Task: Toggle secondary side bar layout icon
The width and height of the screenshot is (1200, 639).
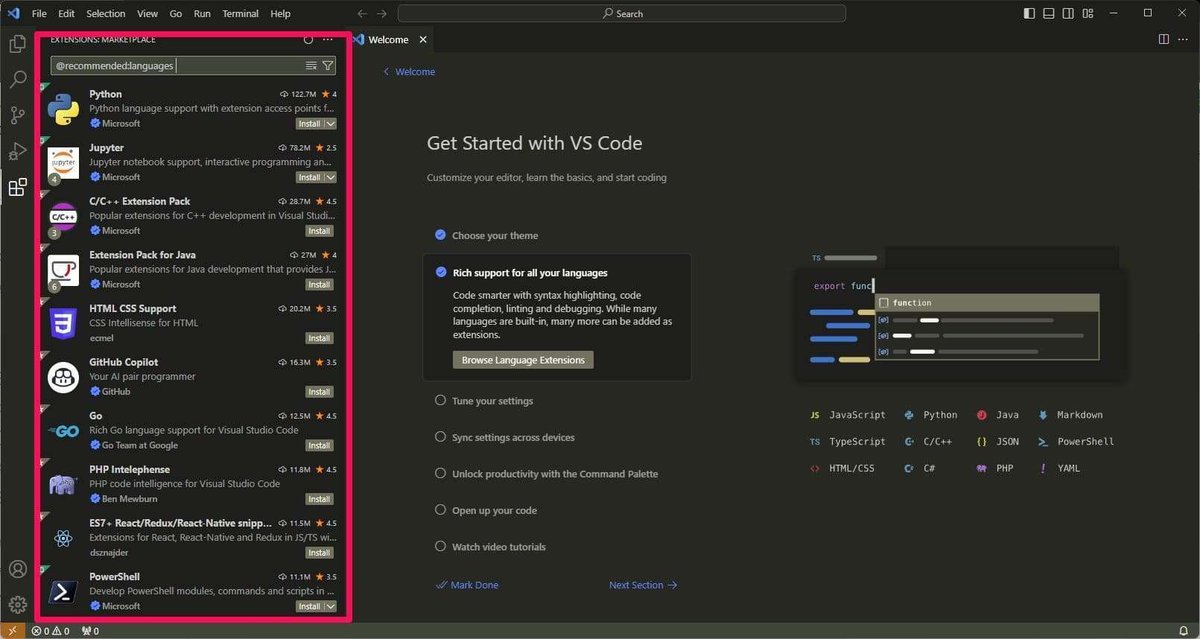Action: click(1068, 13)
